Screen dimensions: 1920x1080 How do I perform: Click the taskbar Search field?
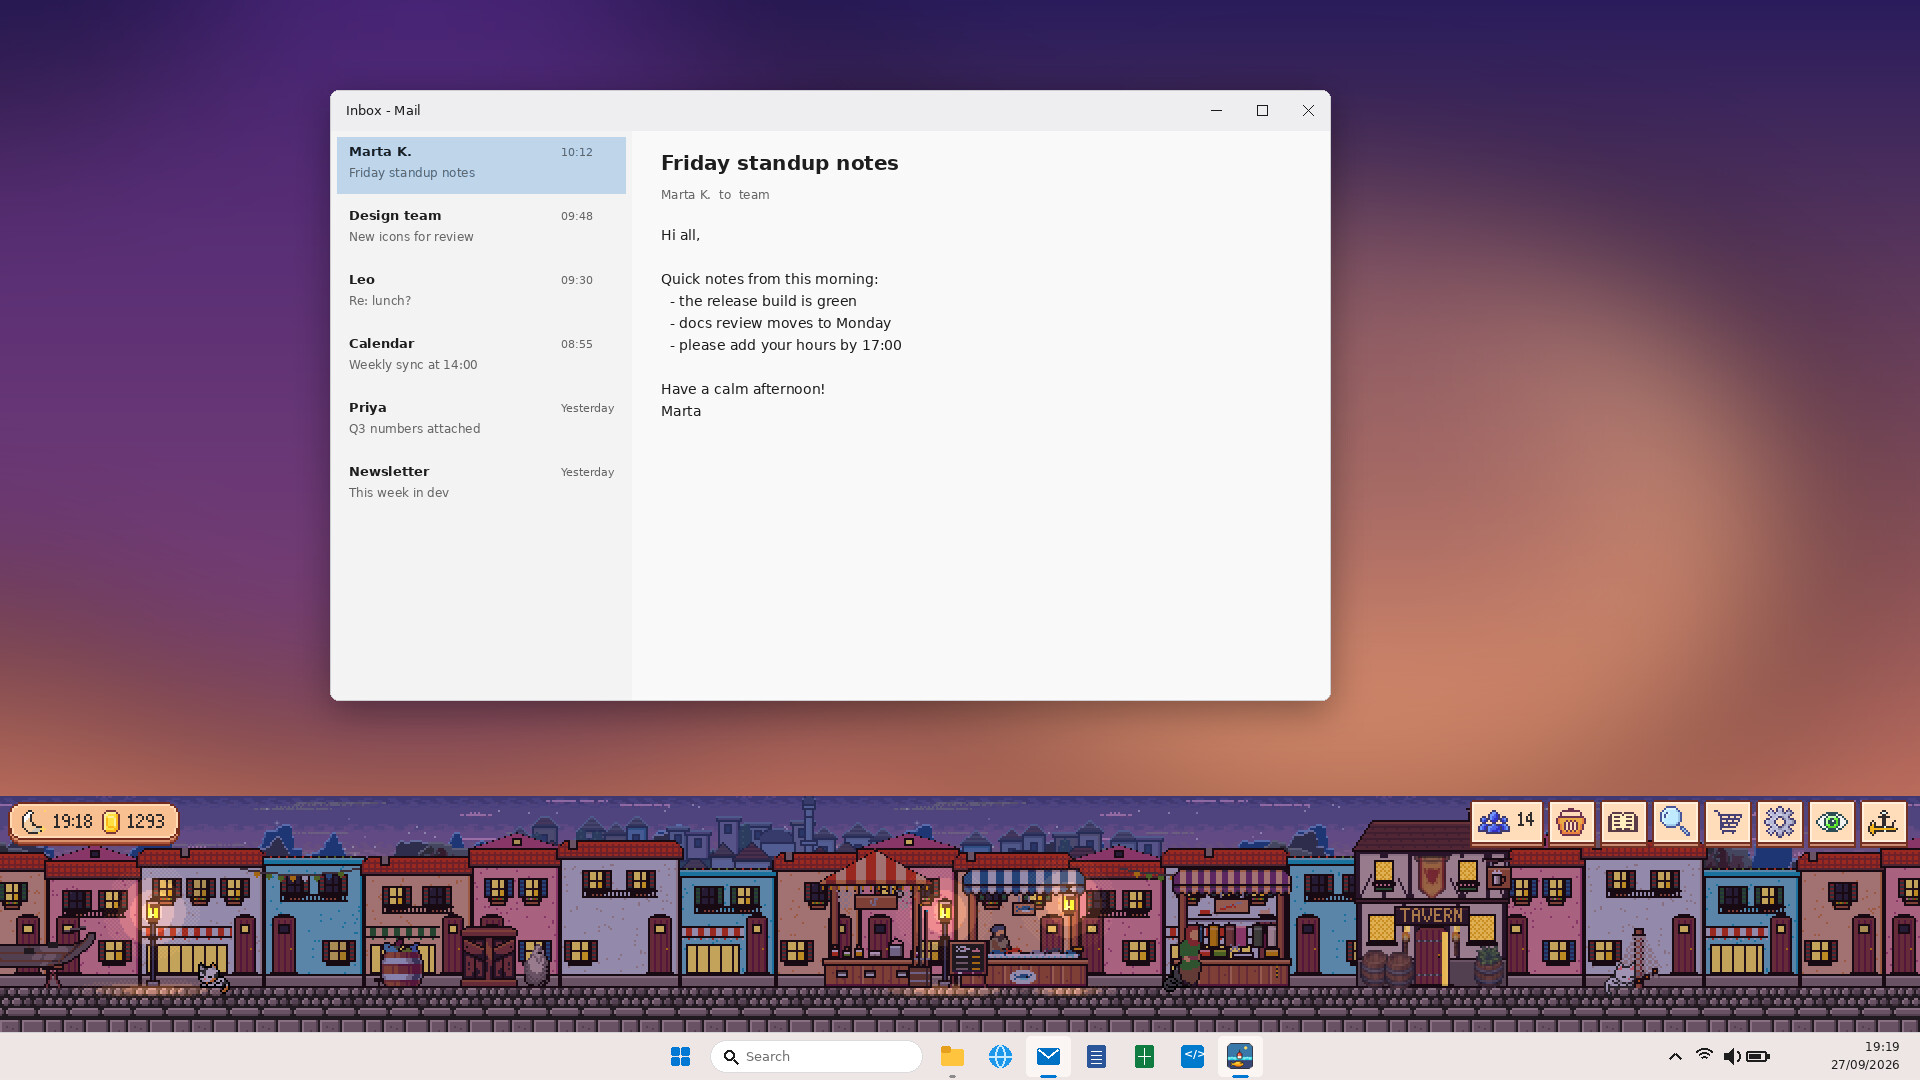click(816, 1057)
